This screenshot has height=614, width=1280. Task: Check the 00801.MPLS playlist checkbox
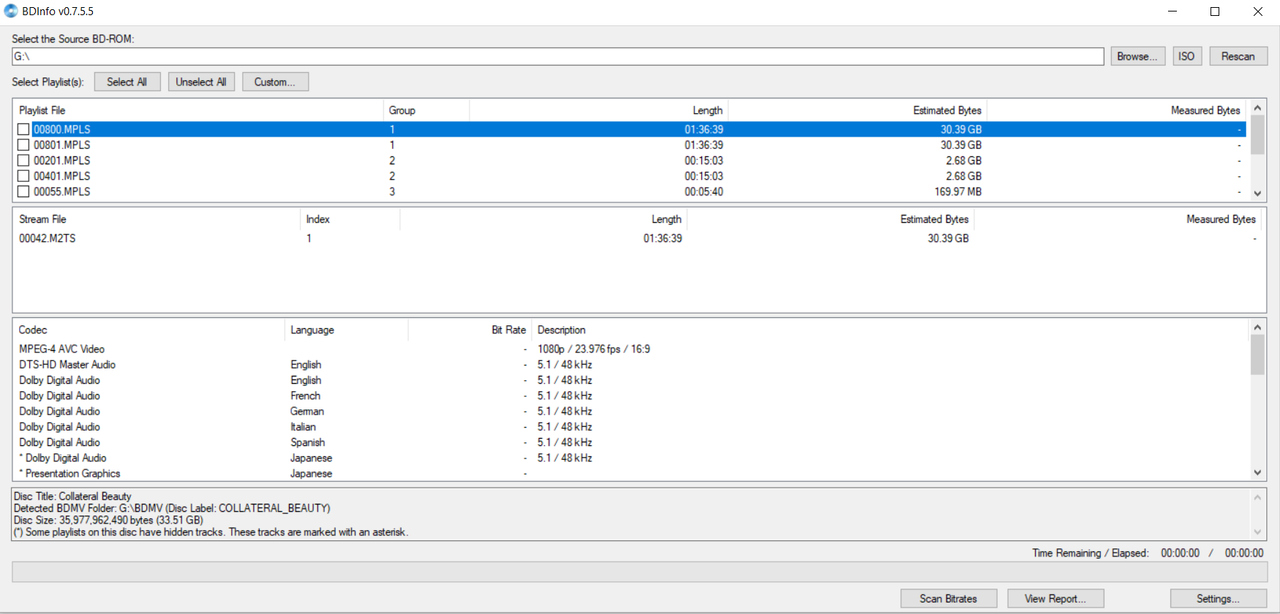(23, 145)
